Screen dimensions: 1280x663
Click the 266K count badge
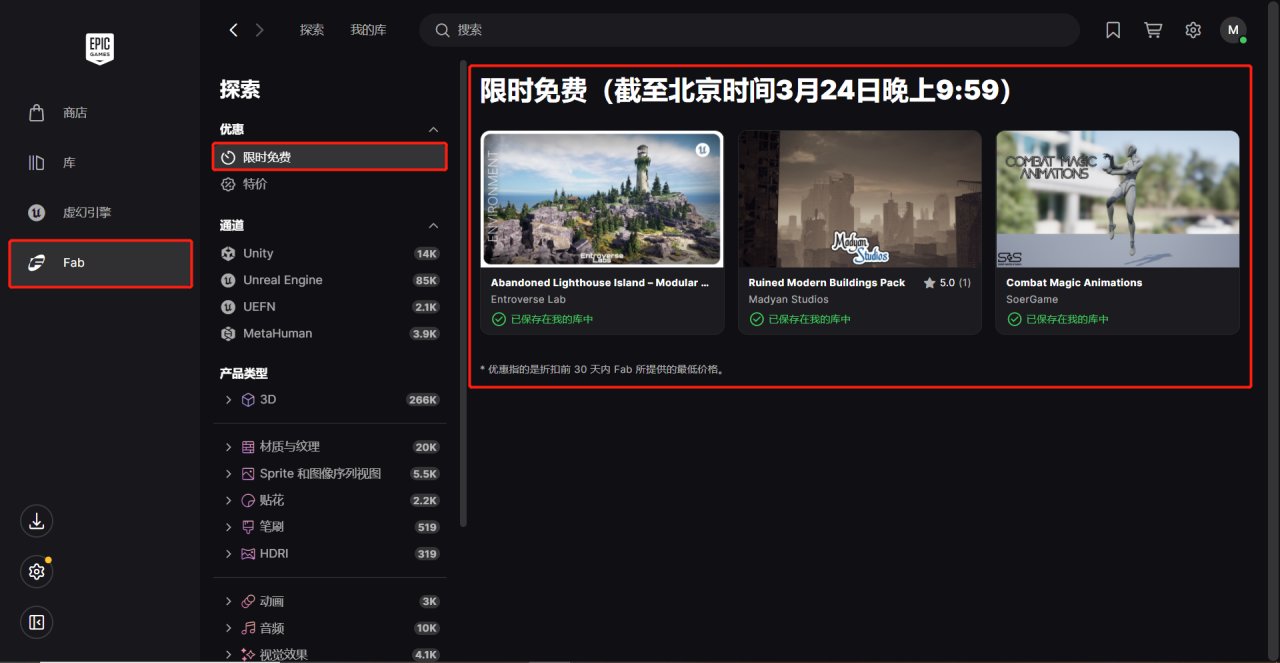(423, 400)
